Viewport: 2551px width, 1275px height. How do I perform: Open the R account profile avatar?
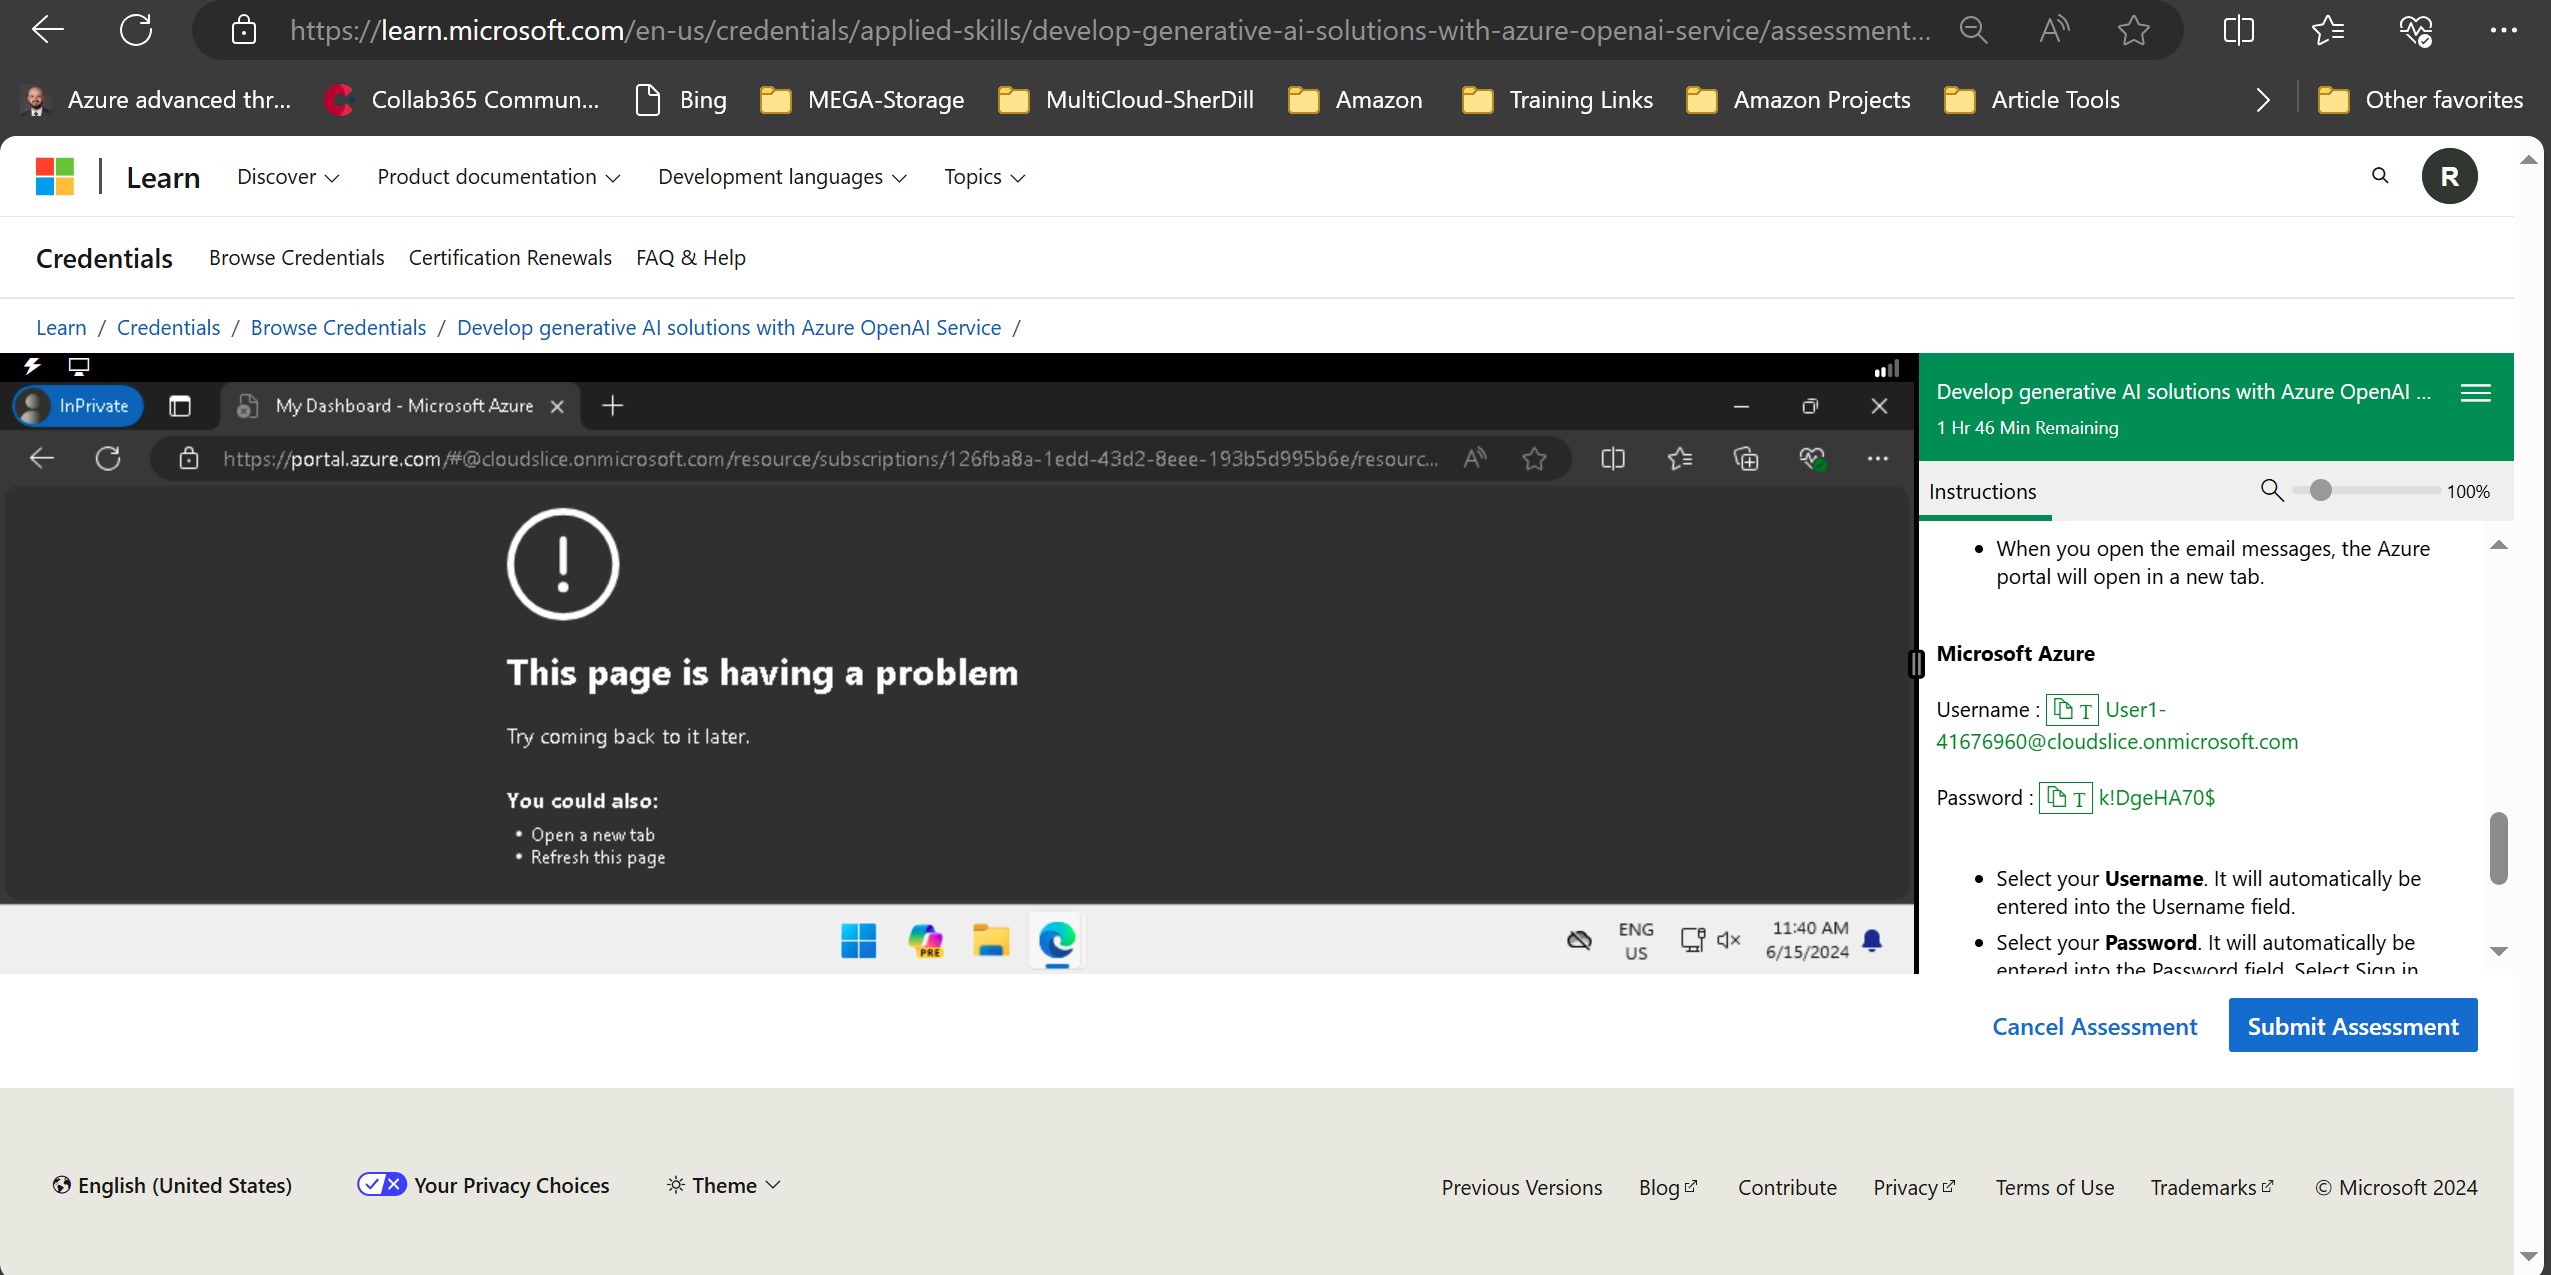pyautogui.click(x=2449, y=176)
